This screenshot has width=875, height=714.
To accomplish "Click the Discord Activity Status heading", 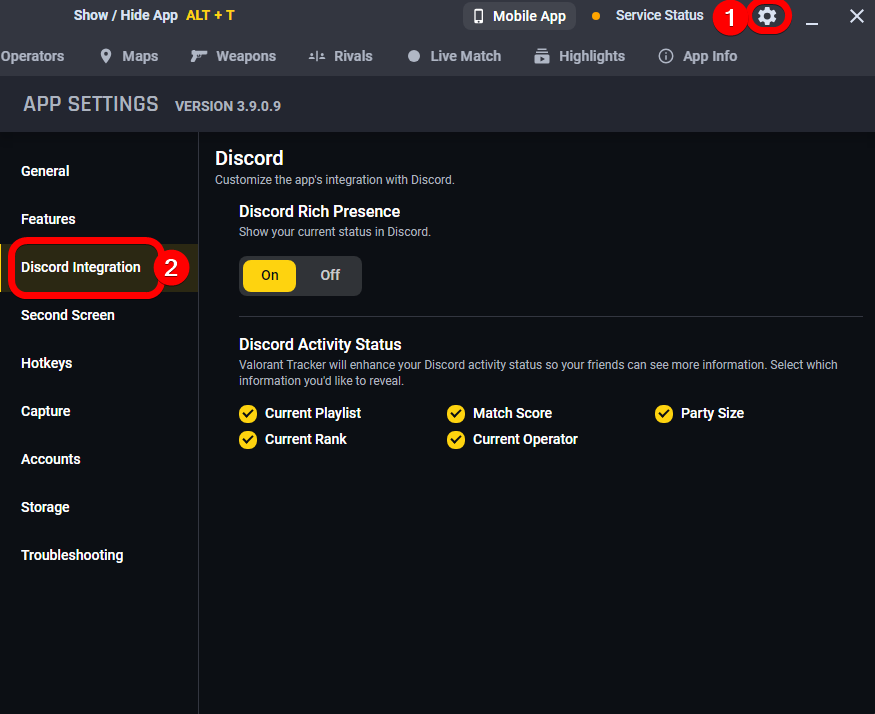I will 320,344.
